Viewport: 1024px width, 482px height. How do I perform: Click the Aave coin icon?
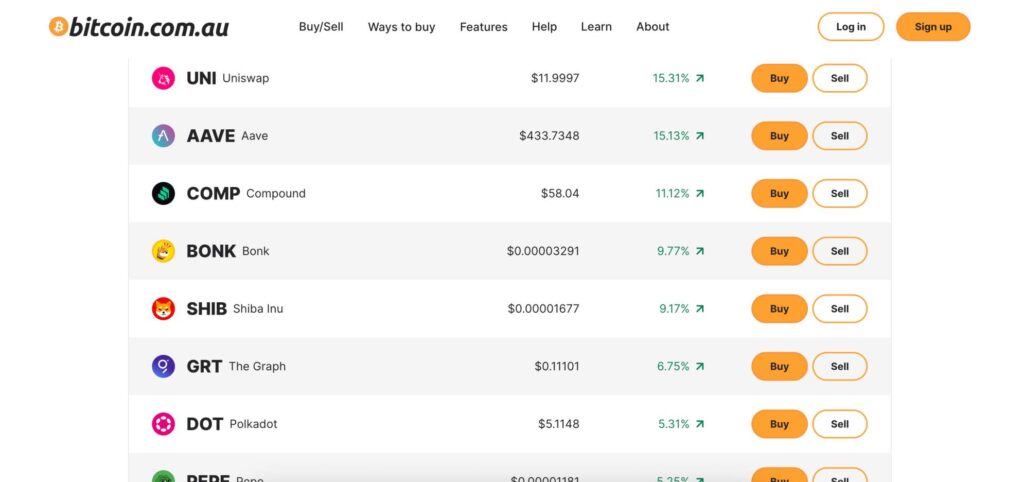(163, 136)
